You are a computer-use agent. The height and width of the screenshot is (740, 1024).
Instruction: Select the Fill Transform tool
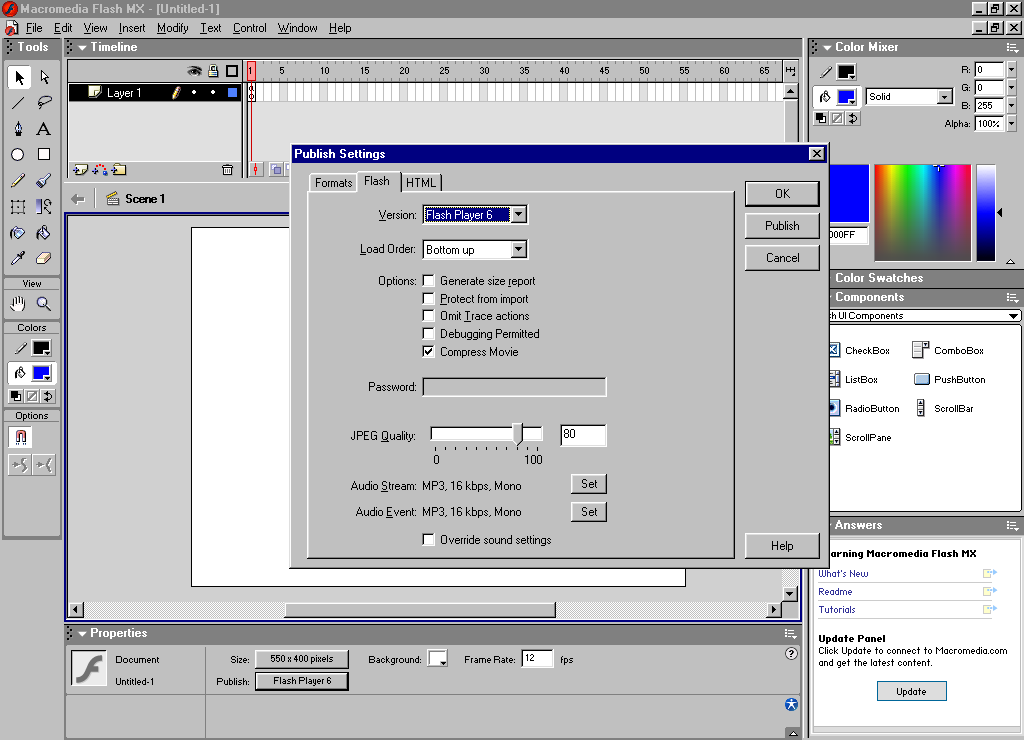(x=44, y=207)
